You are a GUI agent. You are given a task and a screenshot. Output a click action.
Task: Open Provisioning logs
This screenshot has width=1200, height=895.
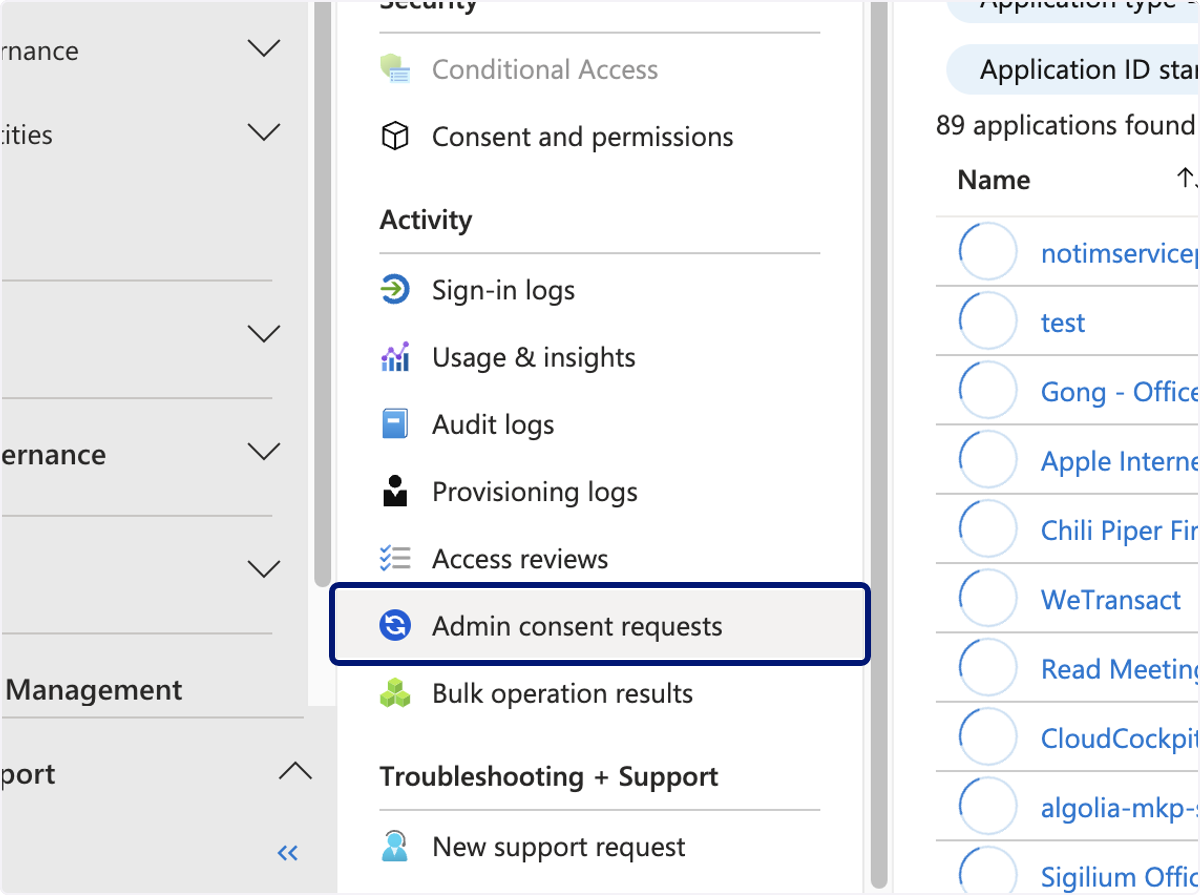(535, 491)
